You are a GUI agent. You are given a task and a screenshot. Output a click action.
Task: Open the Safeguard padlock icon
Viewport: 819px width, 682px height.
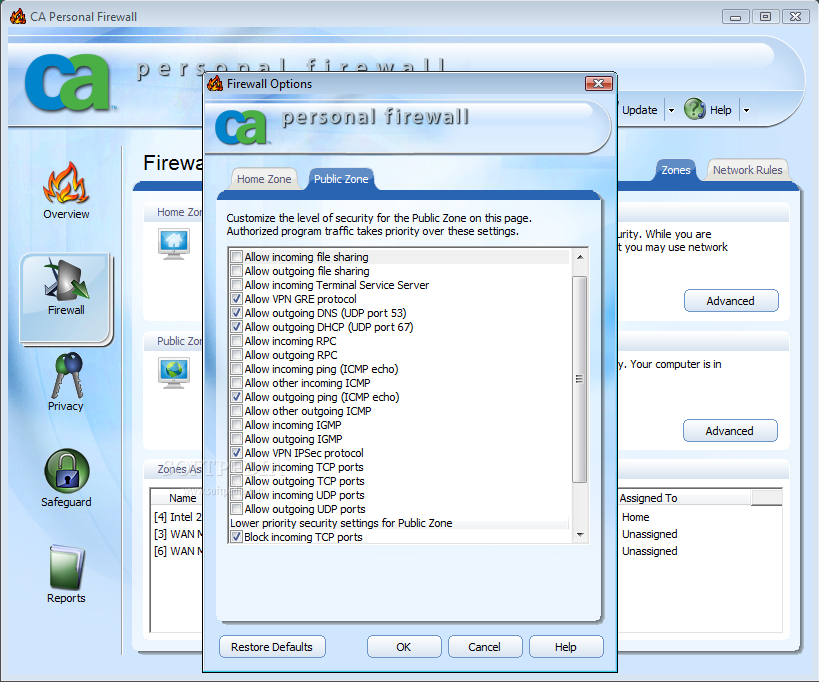pyautogui.click(x=67, y=471)
